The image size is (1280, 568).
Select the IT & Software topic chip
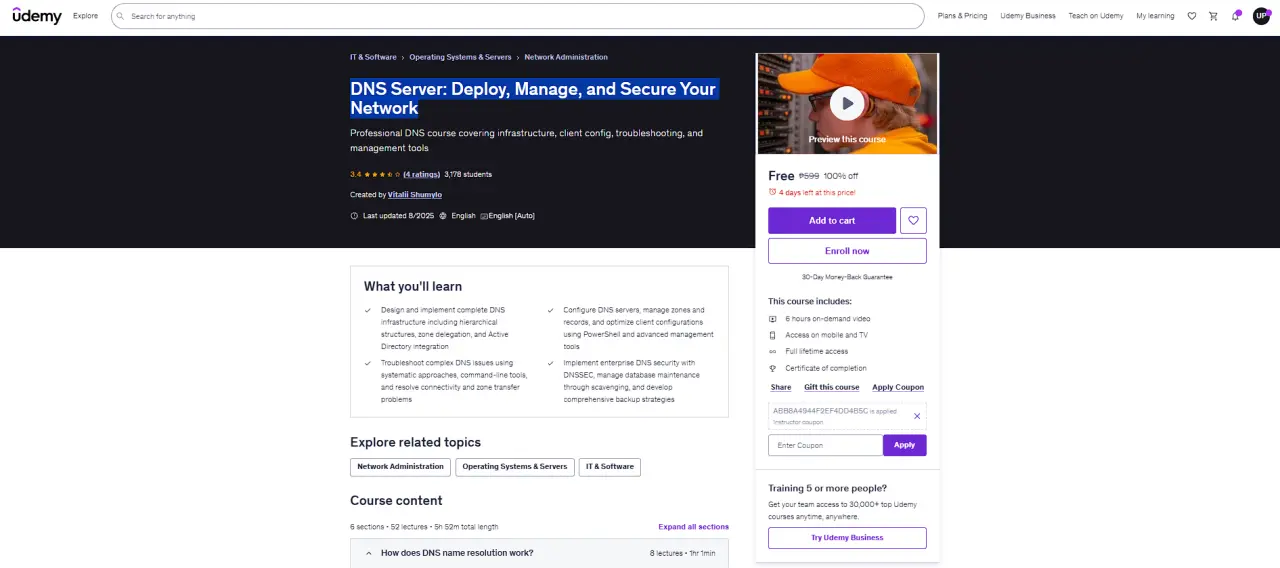[610, 467]
